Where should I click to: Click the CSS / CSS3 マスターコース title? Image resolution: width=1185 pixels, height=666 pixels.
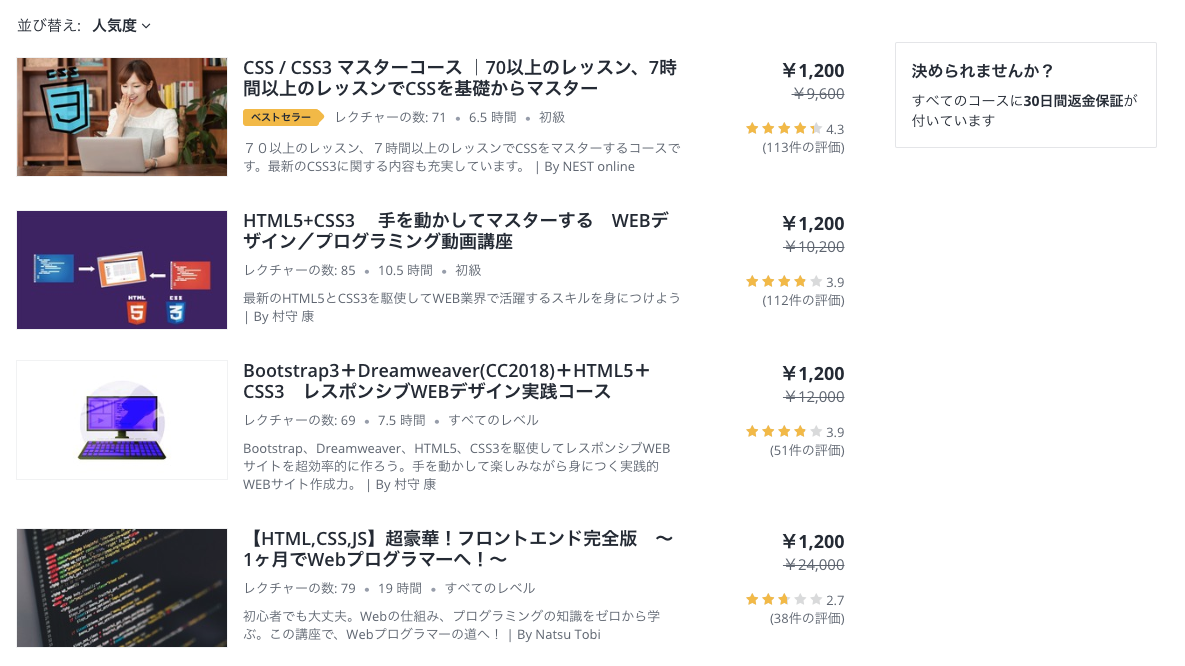pyautogui.click(x=459, y=78)
